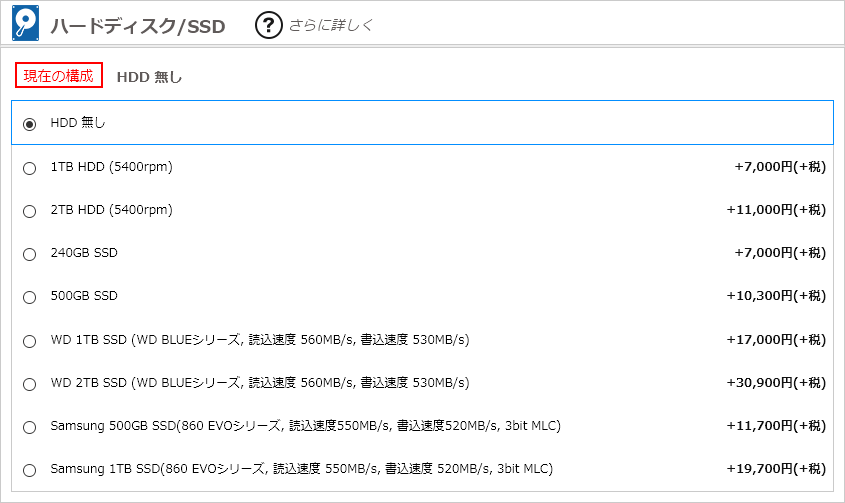
Task: Pick the 500GB SSD radio button
Action: coord(30,297)
